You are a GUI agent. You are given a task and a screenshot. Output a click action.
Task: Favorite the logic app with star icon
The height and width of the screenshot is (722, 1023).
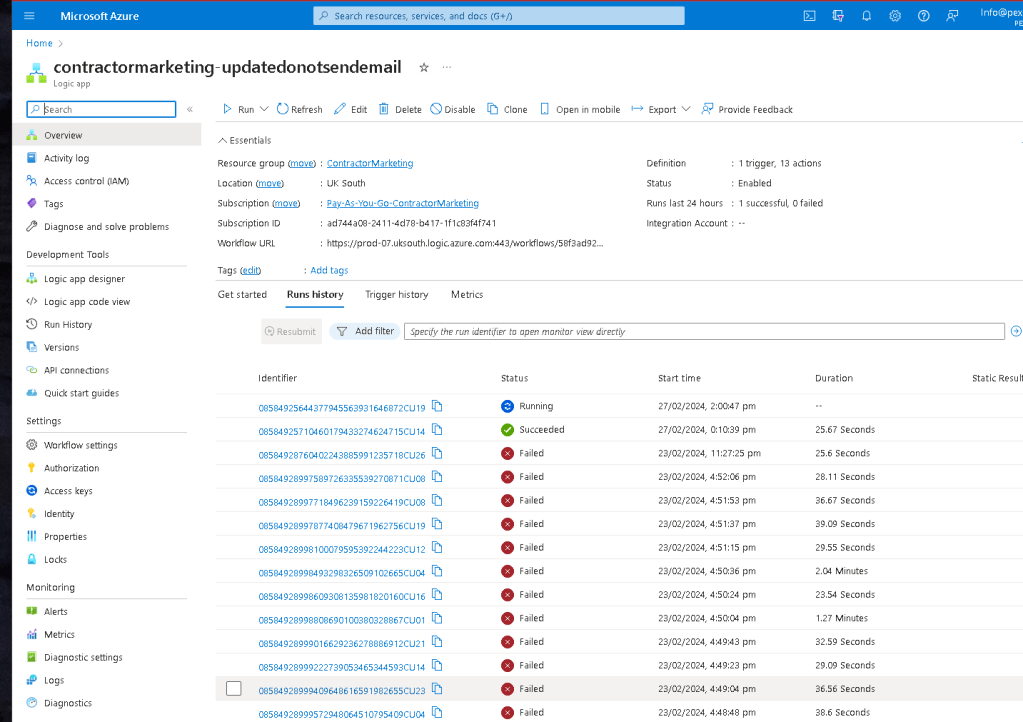[424, 67]
